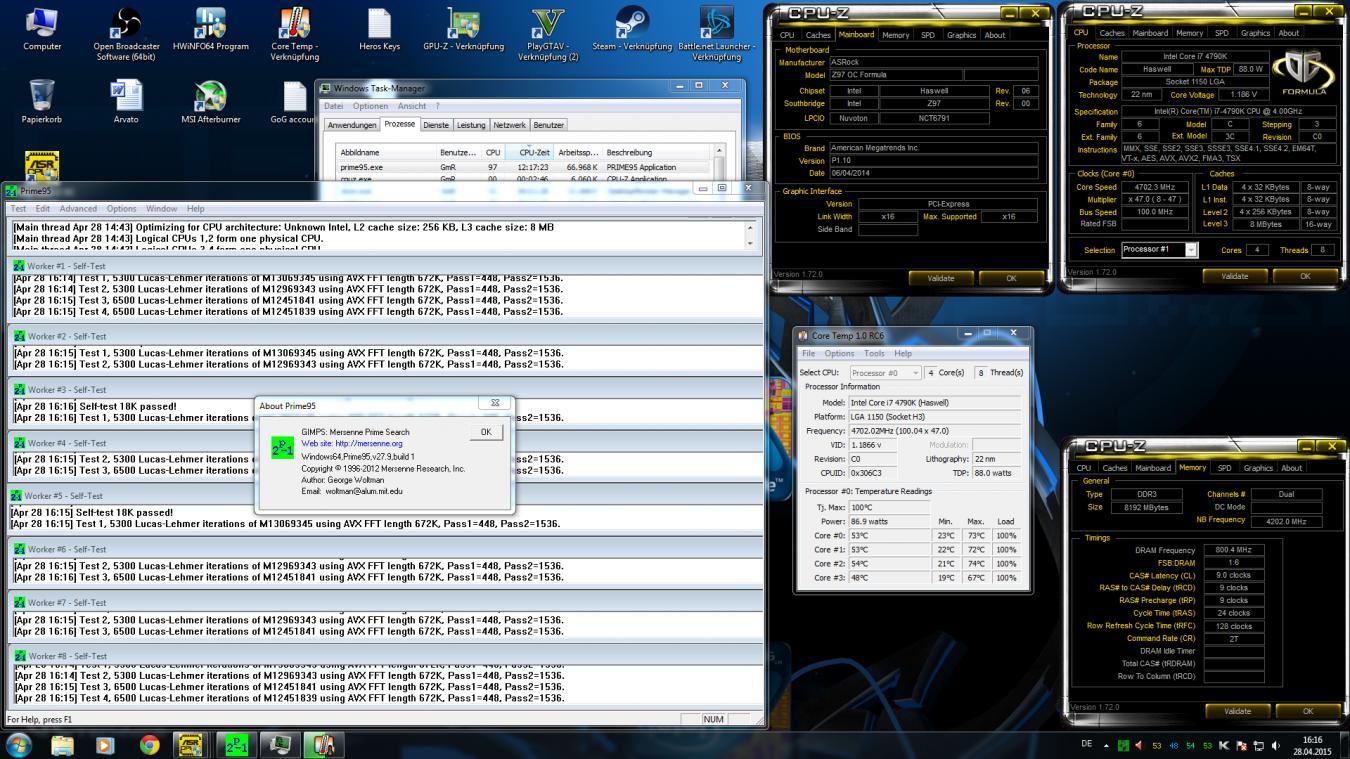
Task: Select the Core Temp desktop shortcut
Action: coord(294,33)
